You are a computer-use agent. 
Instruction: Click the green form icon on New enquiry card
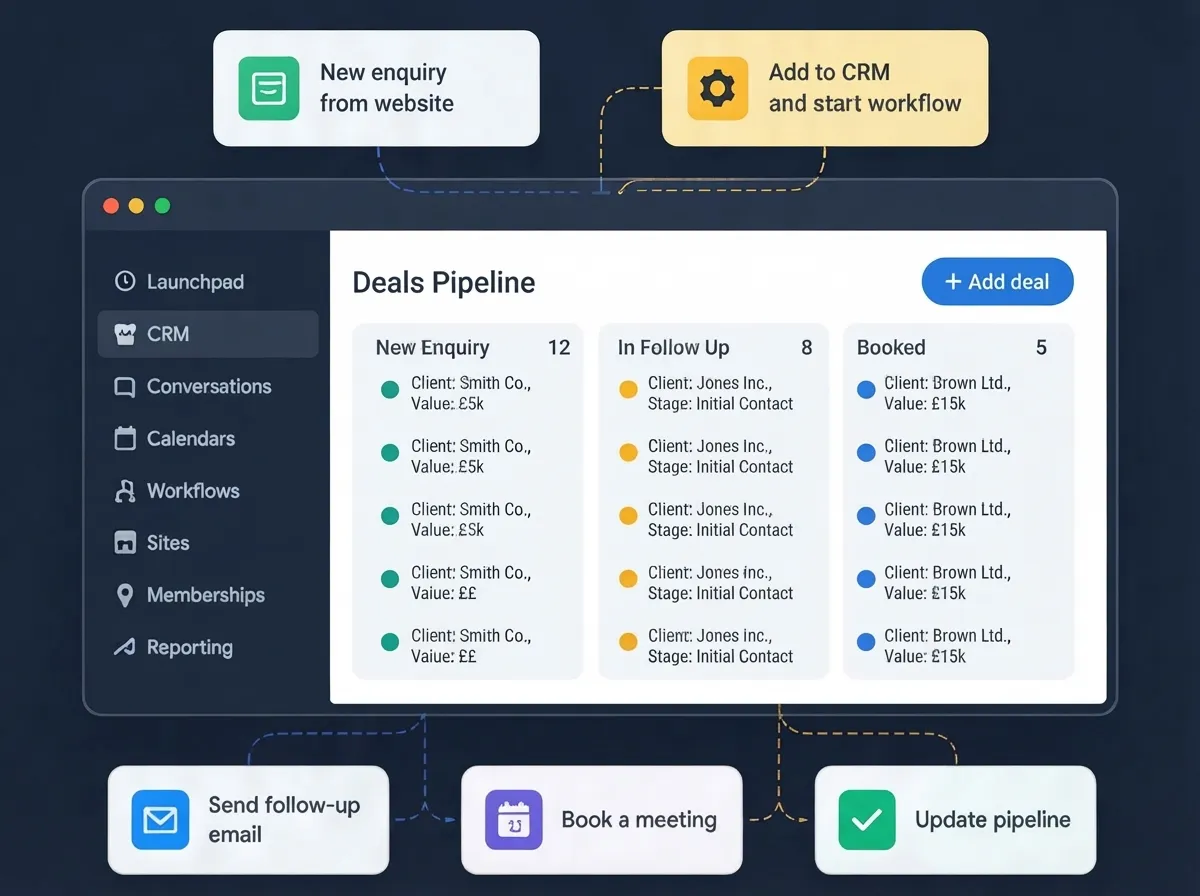point(269,88)
